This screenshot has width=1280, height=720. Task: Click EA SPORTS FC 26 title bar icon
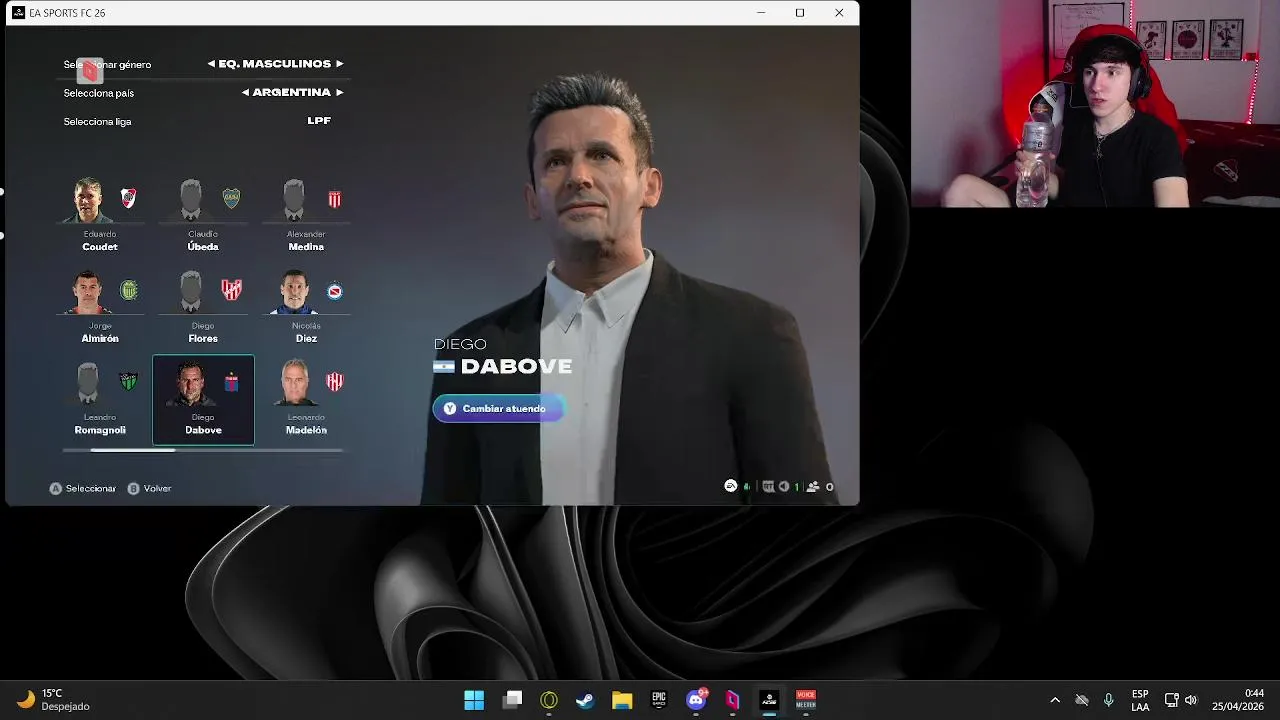pyautogui.click(x=18, y=13)
